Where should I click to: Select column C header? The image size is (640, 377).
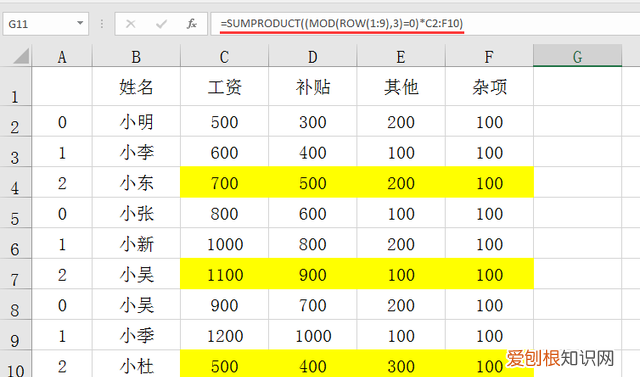click(x=224, y=56)
